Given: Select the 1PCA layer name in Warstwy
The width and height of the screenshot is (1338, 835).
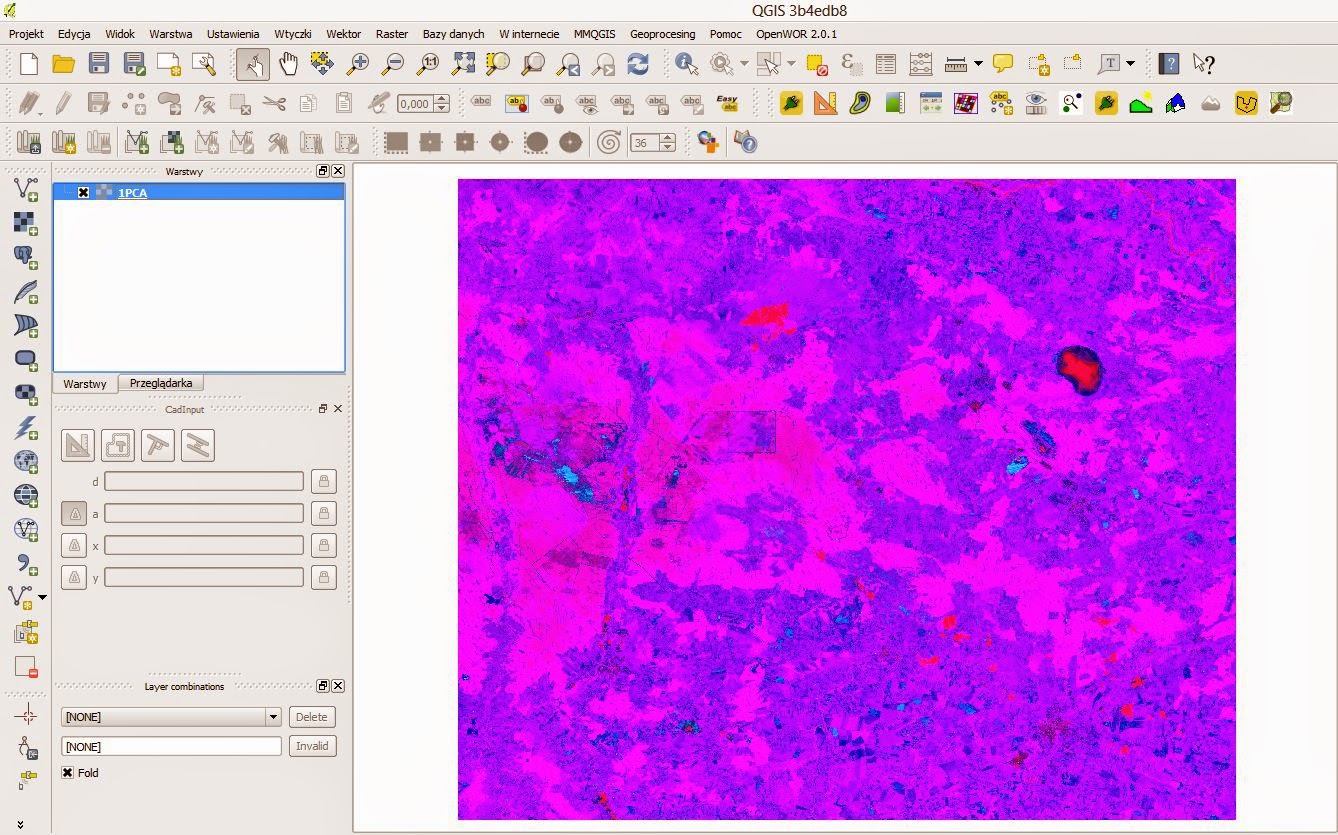Looking at the screenshot, I should click(x=132, y=193).
